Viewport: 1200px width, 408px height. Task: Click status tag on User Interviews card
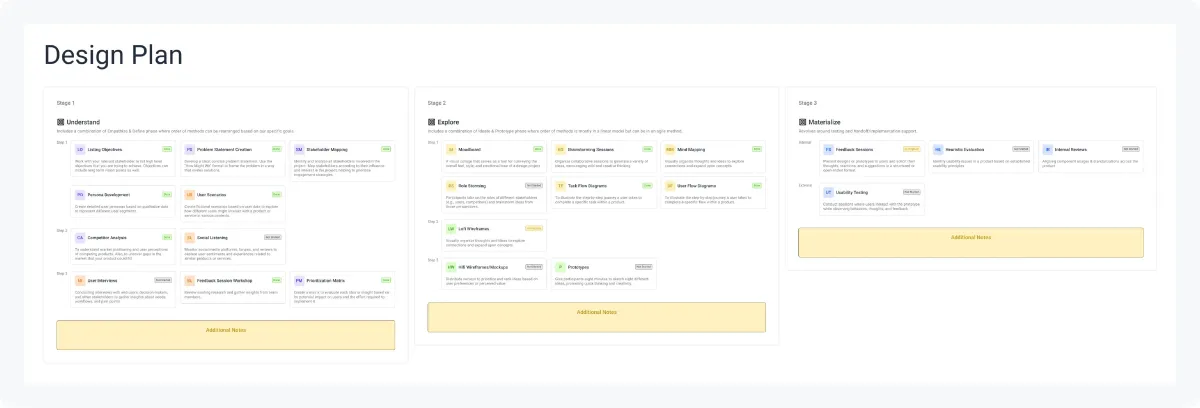(162, 280)
